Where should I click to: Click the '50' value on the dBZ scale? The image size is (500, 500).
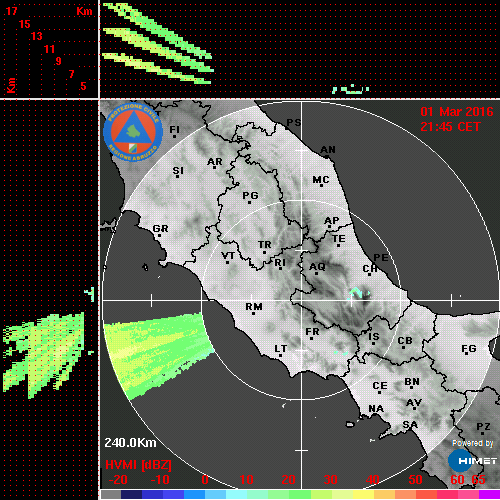coord(415,480)
